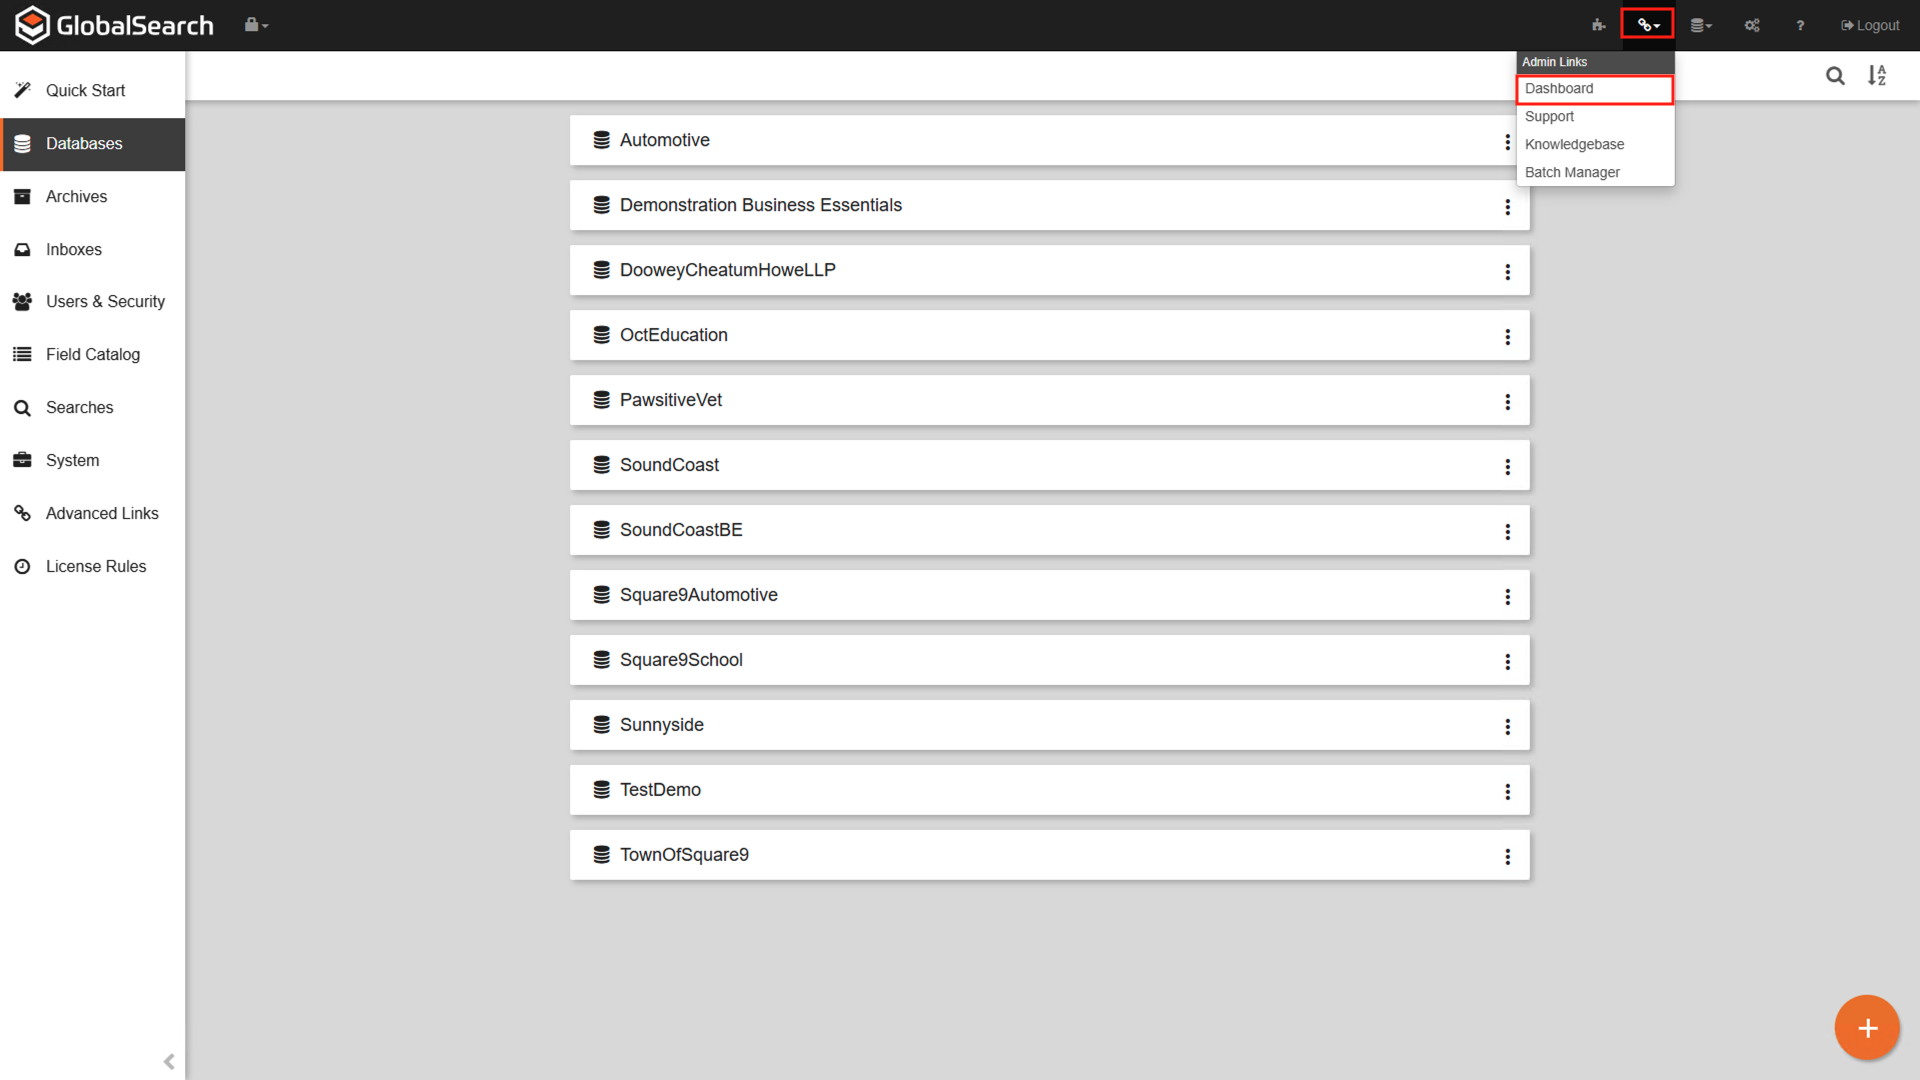Image resolution: width=1920 pixels, height=1080 pixels.
Task: Expand the Automotive database options menu
Action: (x=1507, y=141)
